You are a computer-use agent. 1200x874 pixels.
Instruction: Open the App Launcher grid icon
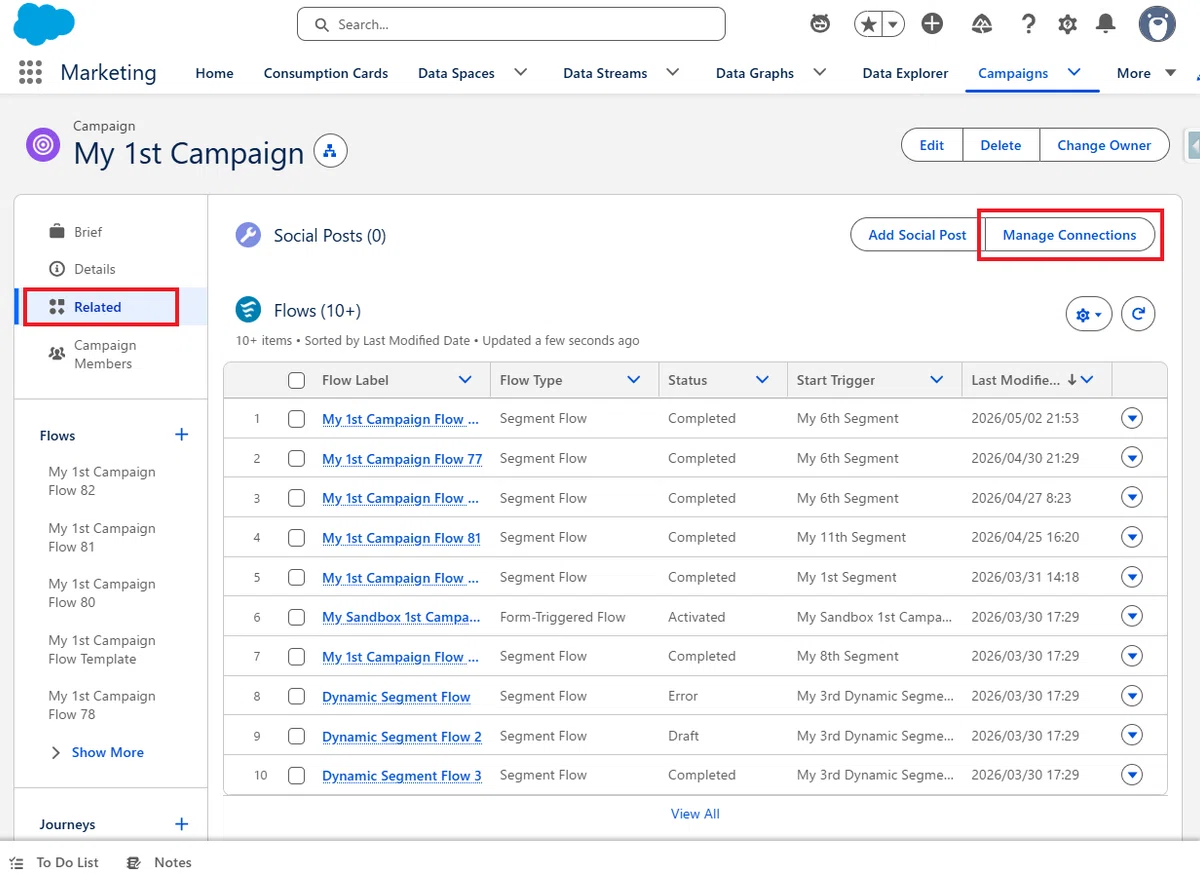point(31,72)
